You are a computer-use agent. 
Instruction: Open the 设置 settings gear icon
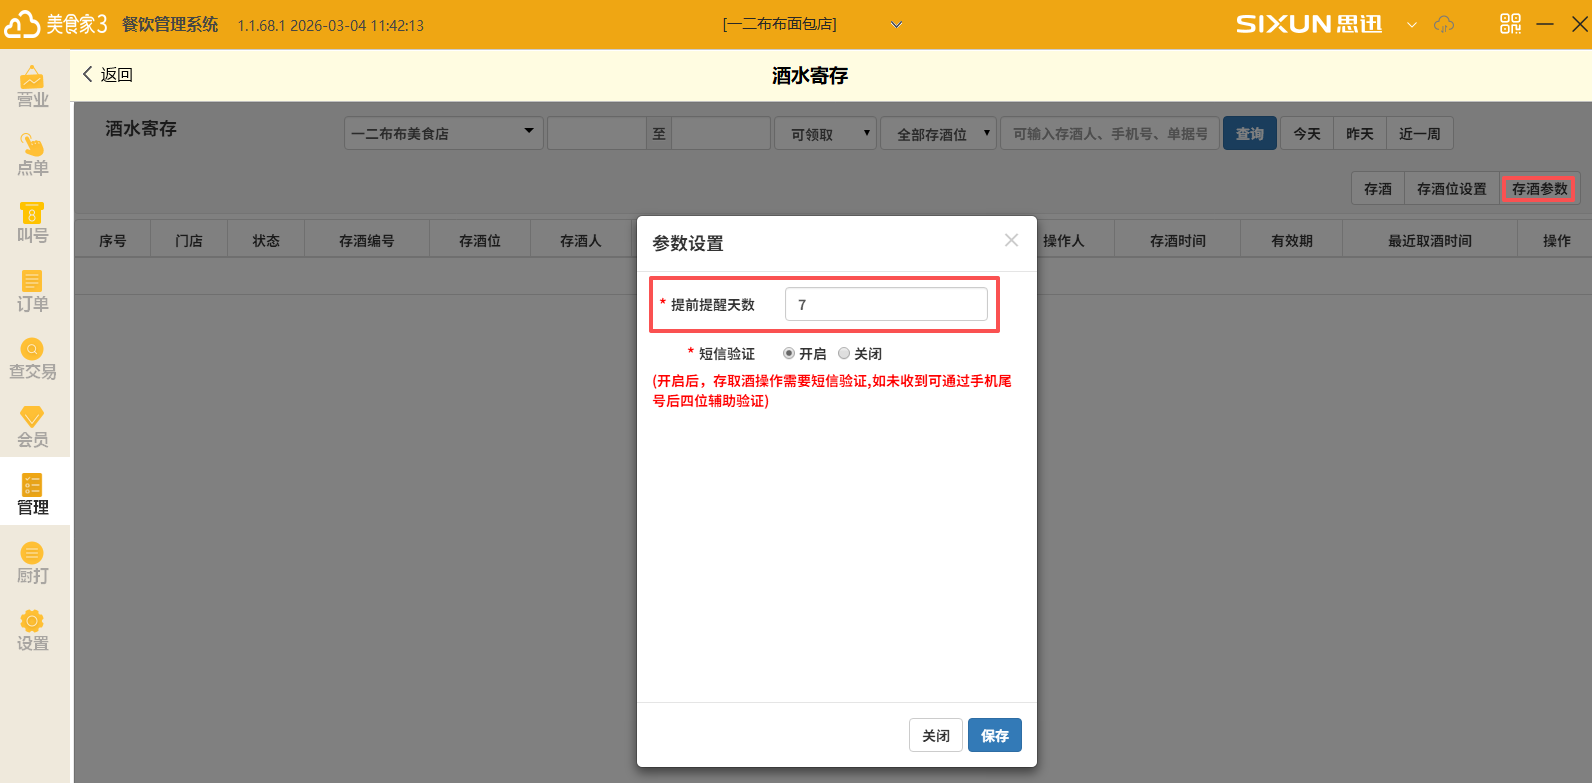(x=33, y=630)
